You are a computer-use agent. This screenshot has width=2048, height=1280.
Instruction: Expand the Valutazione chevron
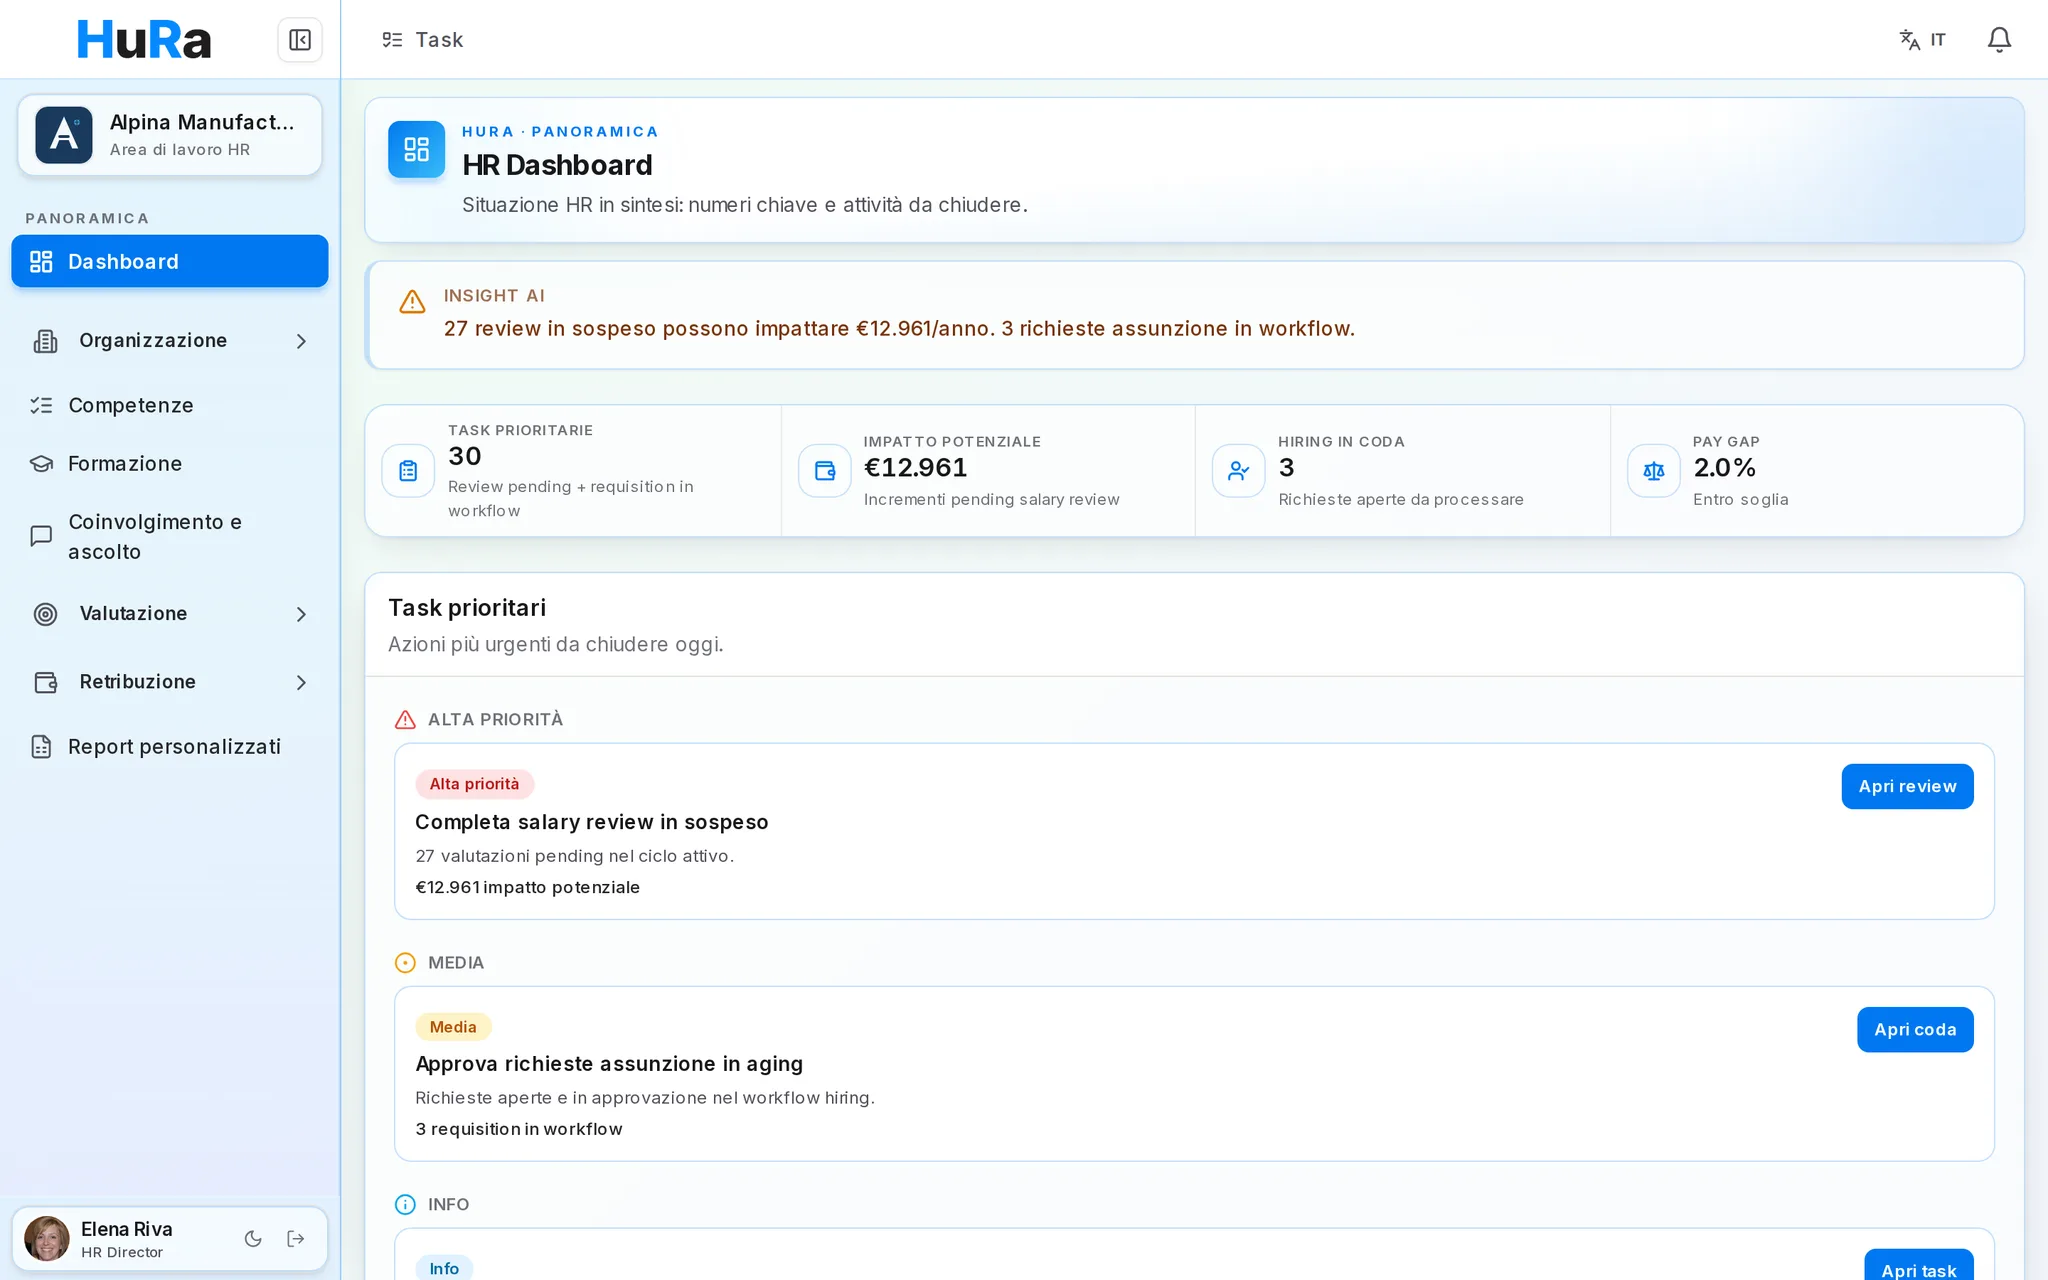click(x=301, y=614)
